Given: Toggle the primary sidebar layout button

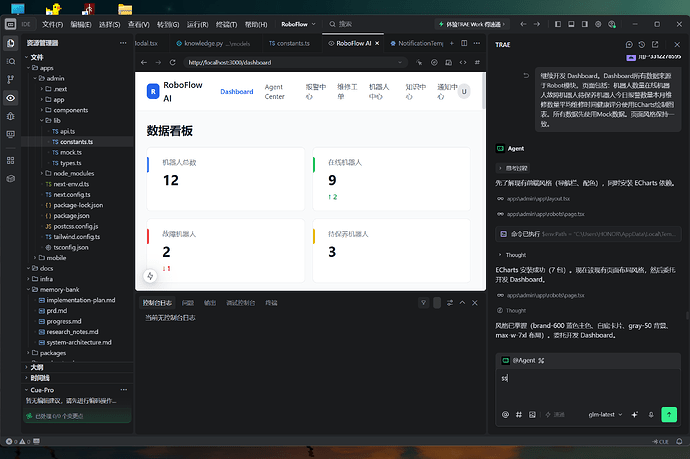Looking at the screenshot, I should point(558,24).
